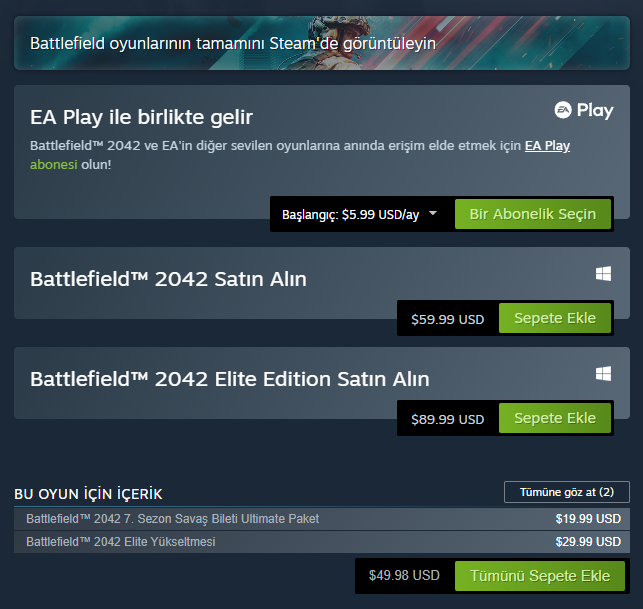
Task: Select Battlefield 2042 Elite Yükseltmesi row
Action: point(322,542)
